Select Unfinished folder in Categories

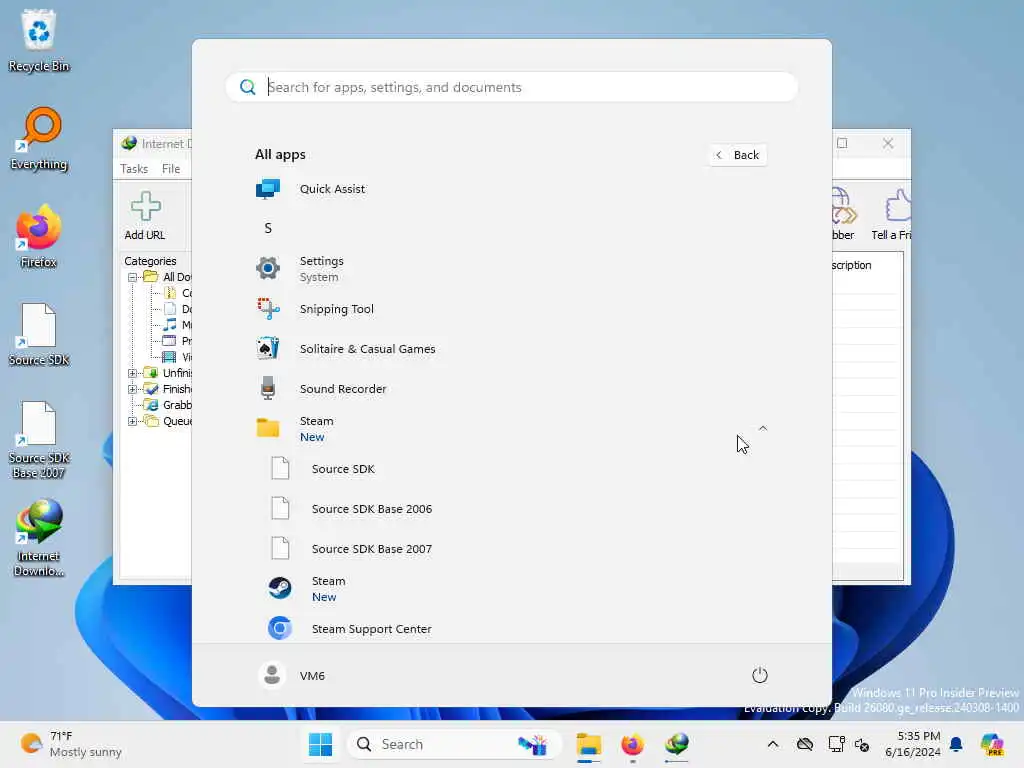coord(168,373)
